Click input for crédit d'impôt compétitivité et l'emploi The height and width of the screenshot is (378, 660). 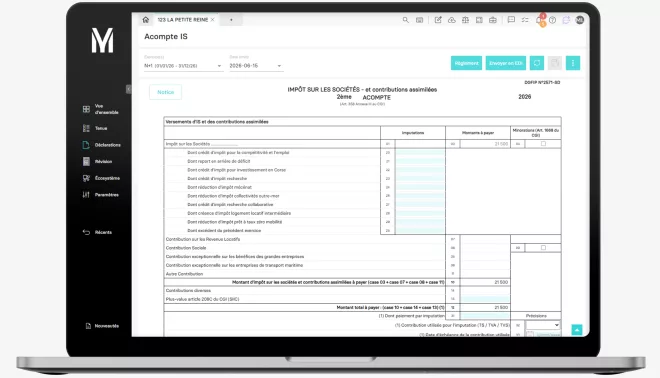pyautogui.click(x=420, y=153)
